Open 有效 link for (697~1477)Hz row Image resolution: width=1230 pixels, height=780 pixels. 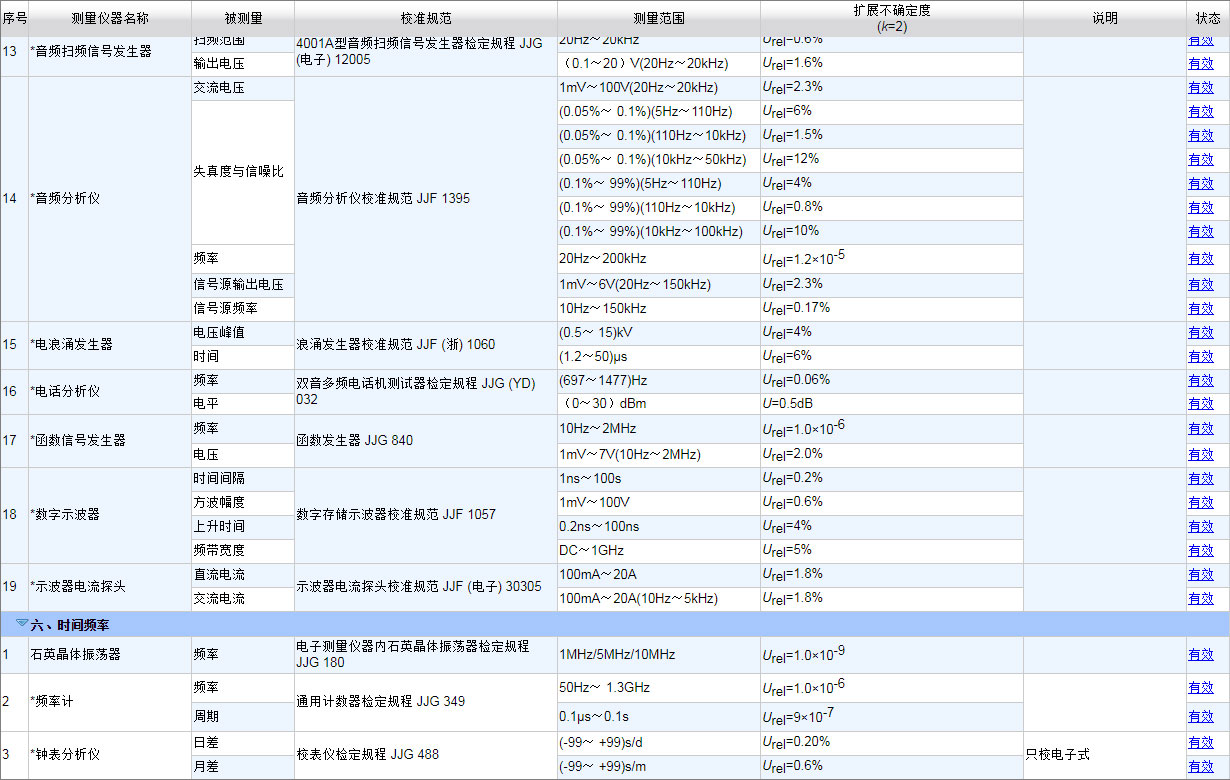tap(1200, 381)
